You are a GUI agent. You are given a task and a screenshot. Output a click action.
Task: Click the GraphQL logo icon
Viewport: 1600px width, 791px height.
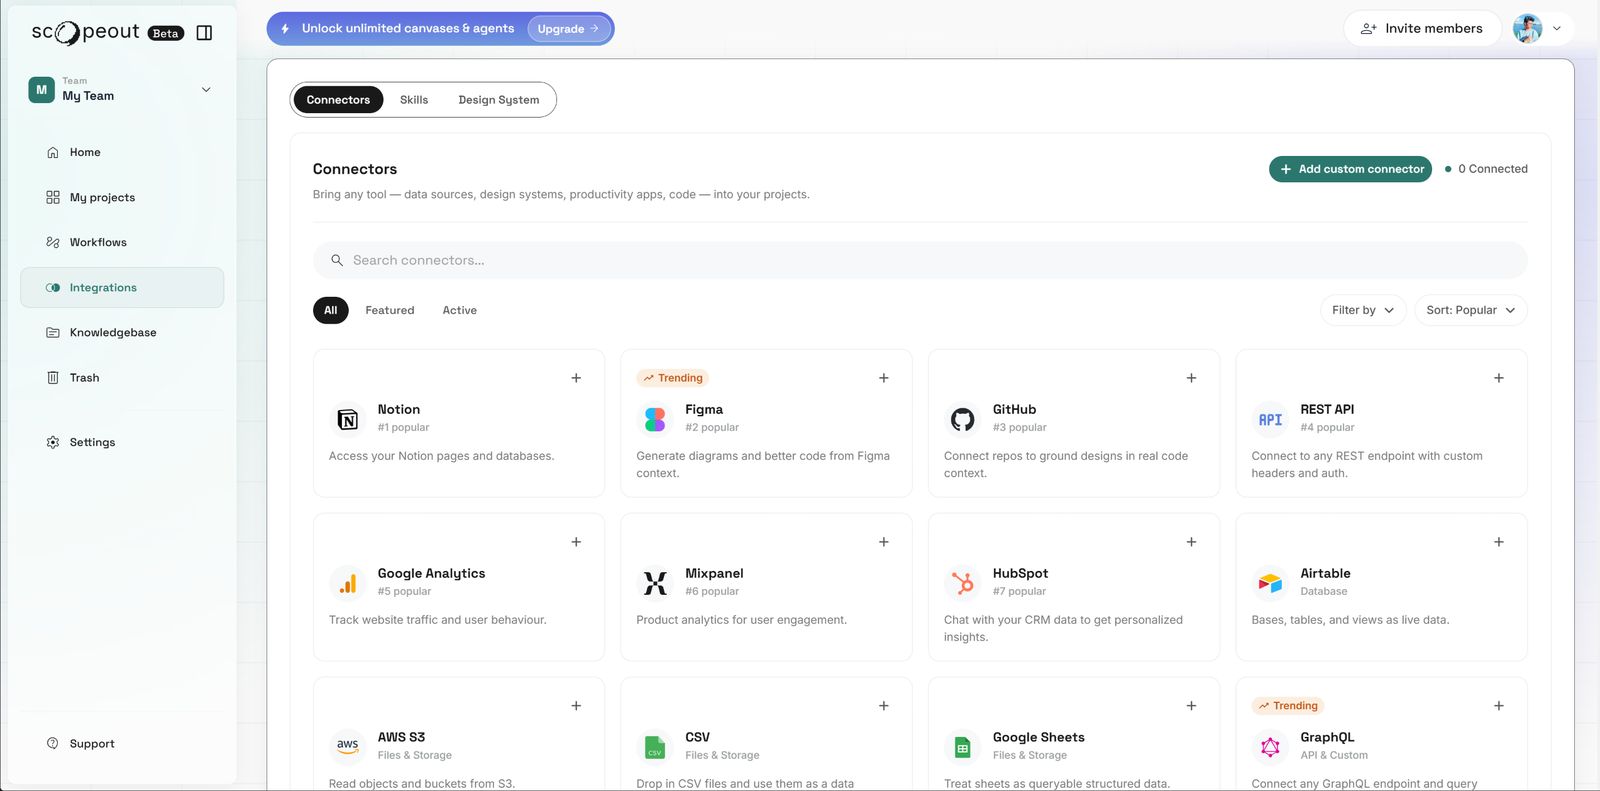[x=1270, y=747]
